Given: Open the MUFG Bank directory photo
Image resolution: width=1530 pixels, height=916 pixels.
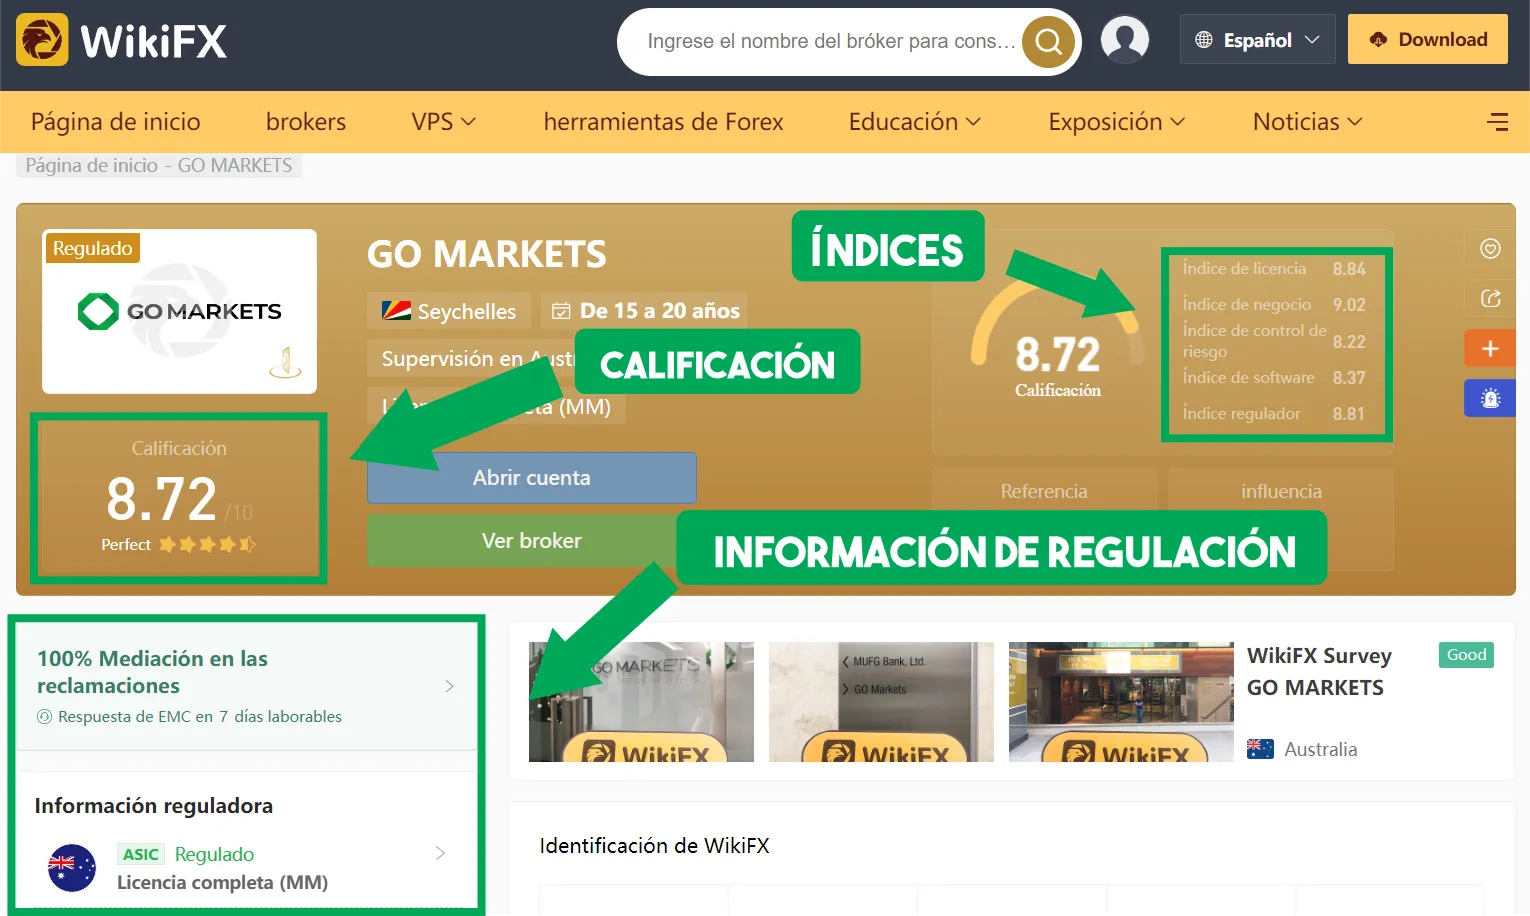Looking at the screenshot, I should click(881, 702).
